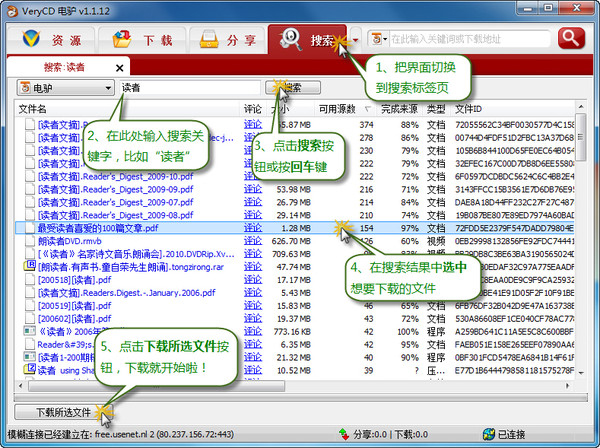
Task: Select Readers.Digest.-.January.2006.pdf
Action: coord(126,293)
